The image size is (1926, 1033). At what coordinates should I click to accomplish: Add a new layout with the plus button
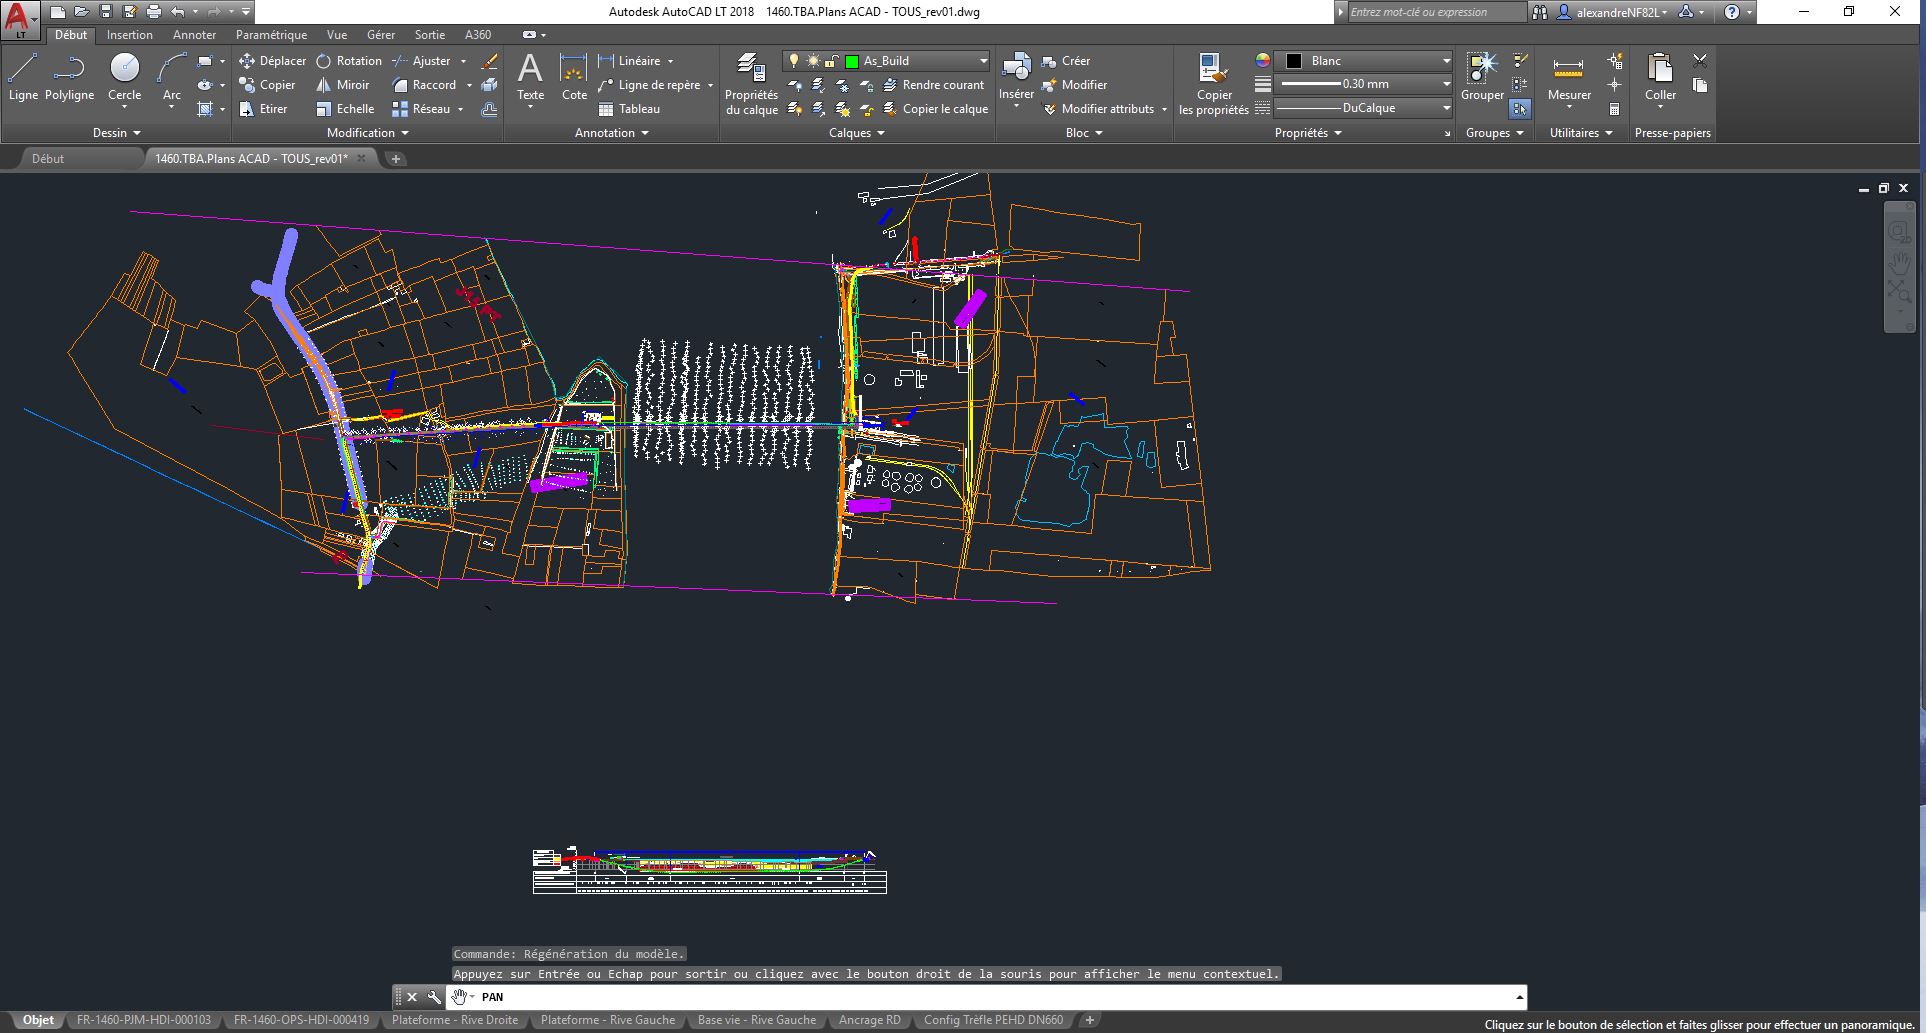pos(1090,1020)
